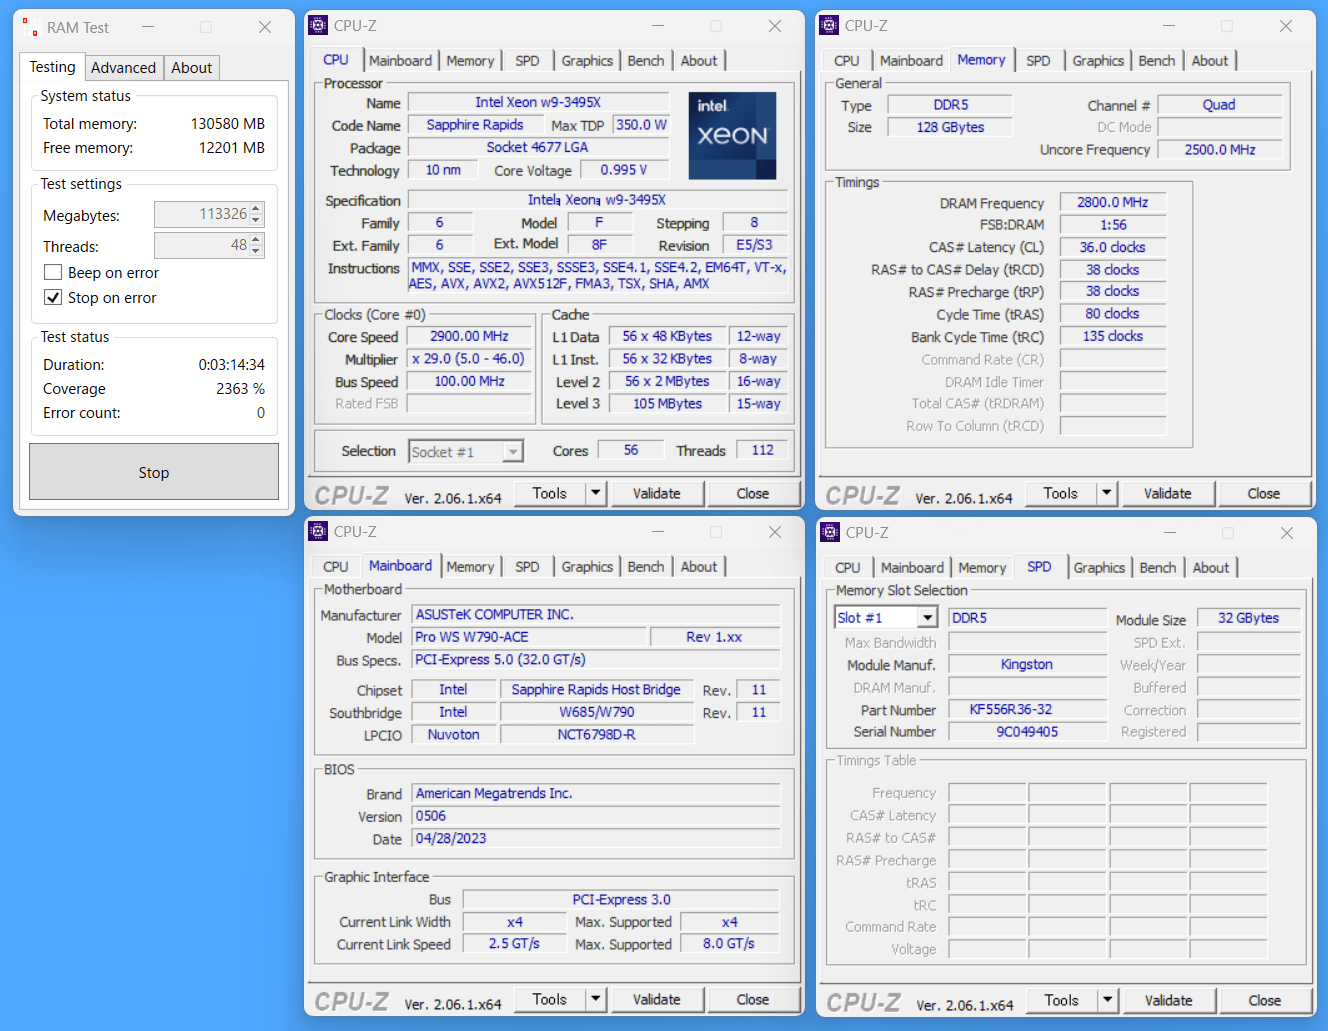
Task: Click the Megabytes input field
Action: pyautogui.click(x=202, y=214)
